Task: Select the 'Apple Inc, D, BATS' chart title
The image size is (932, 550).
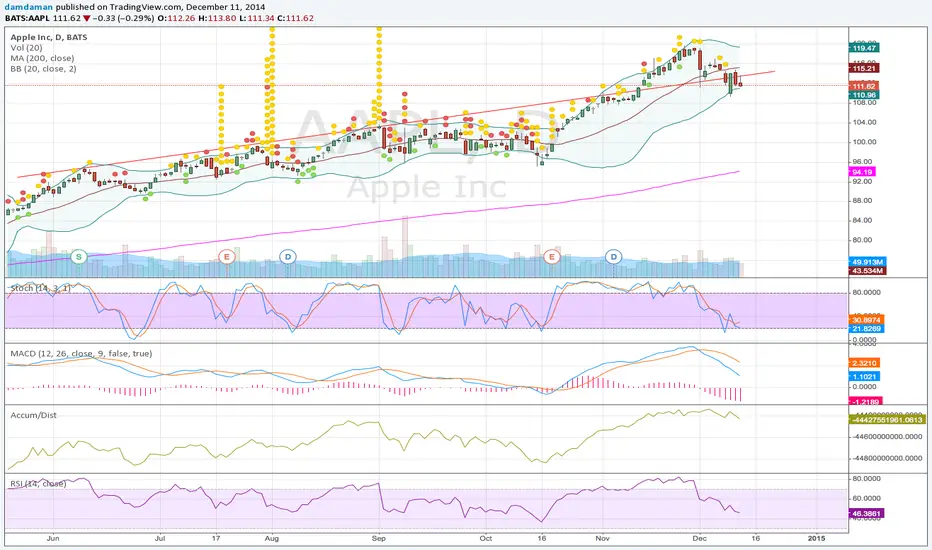Action: (49, 37)
